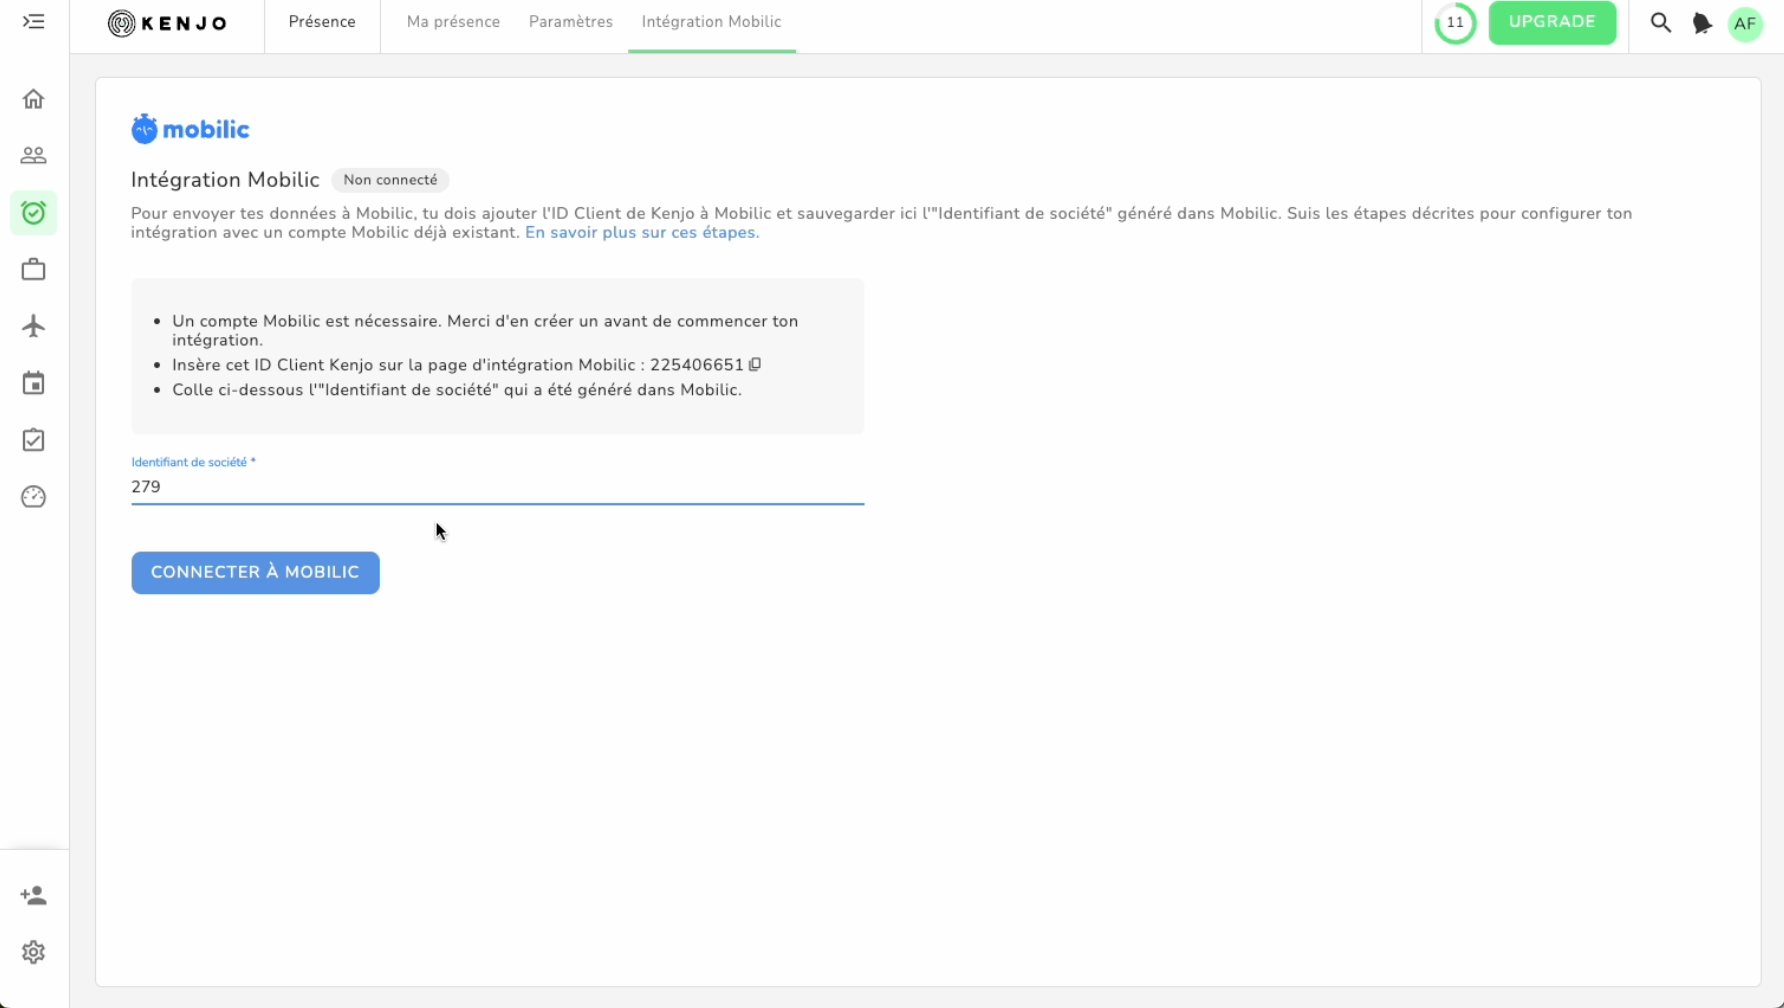This screenshot has width=1784, height=1008.
Task: Open the People section icon
Action: pyautogui.click(x=34, y=155)
